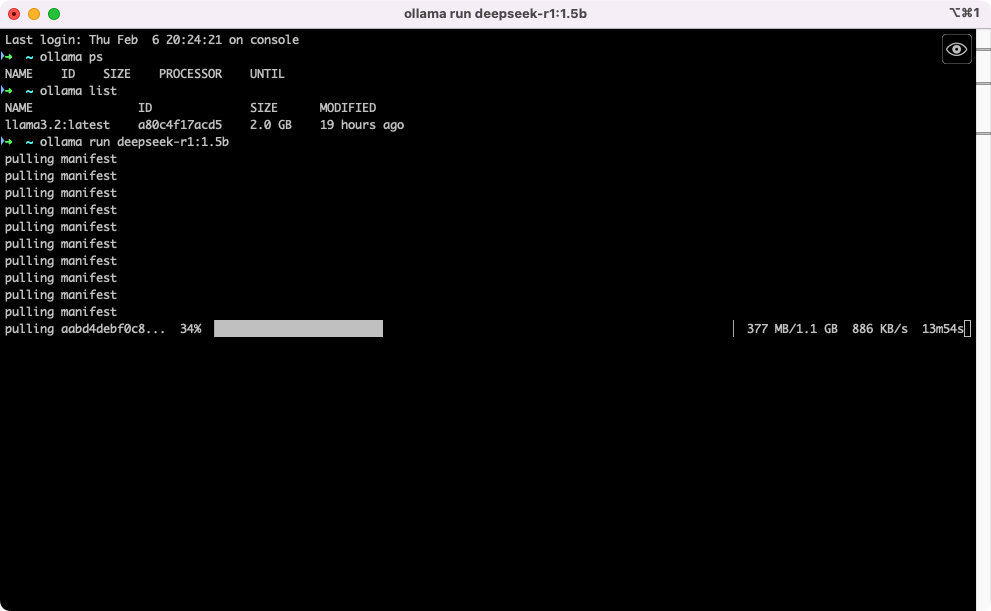
Task: Click the ⌥⌘1 shortcut indicator in title bar
Action: tap(964, 13)
